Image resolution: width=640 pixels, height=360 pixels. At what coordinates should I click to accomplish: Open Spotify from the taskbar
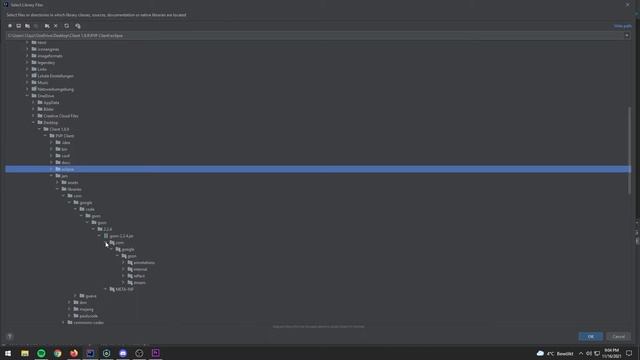click(41, 353)
